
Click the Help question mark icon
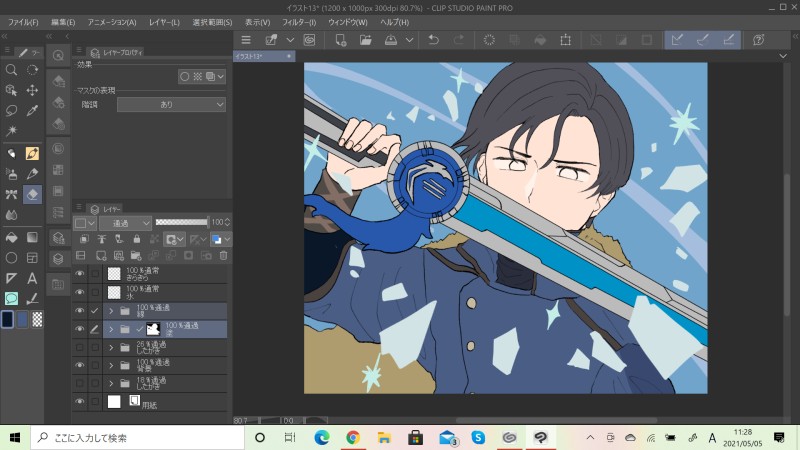[759, 40]
